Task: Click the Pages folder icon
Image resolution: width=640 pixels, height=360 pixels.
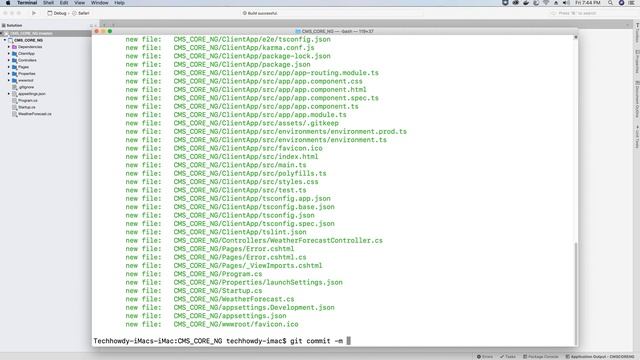Action: pyautogui.click(x=14, y=67)
